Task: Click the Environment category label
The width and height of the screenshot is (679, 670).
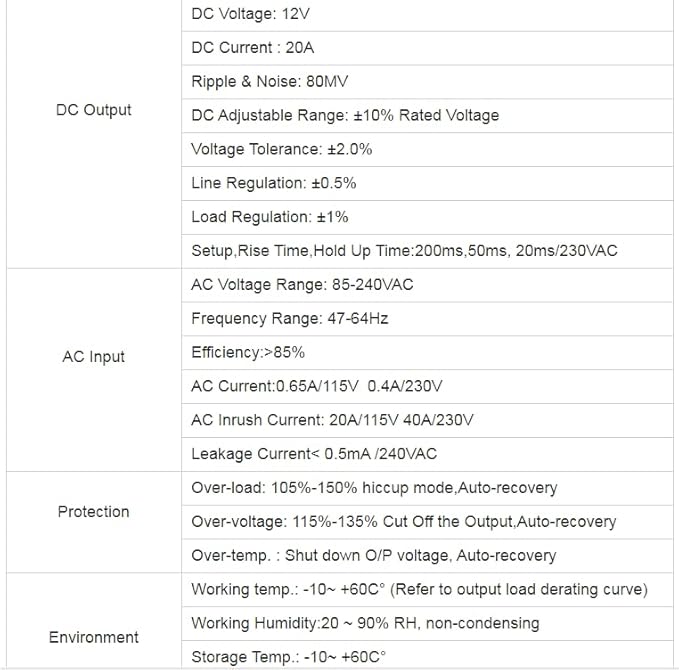Action: click(x=93, y=637)
